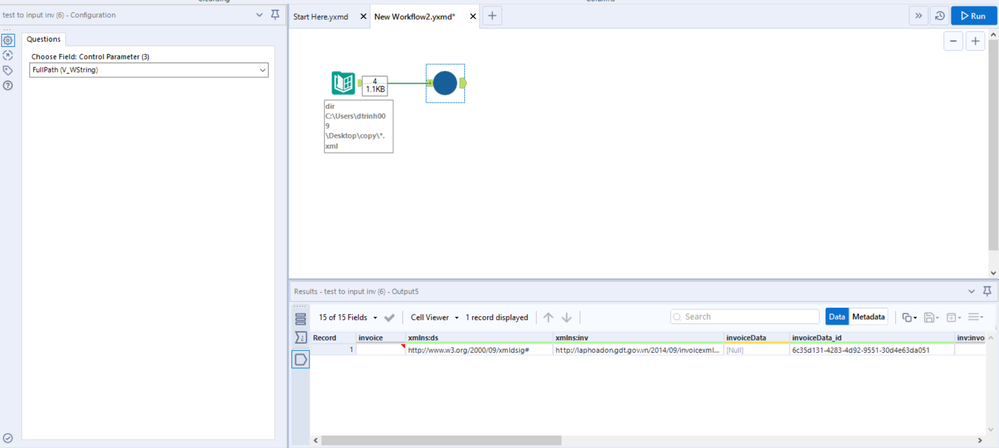The height and width of the screenshot is (448, 999).
Task: Apply field selection with checkmark icon
Action: tap(390, 317)
